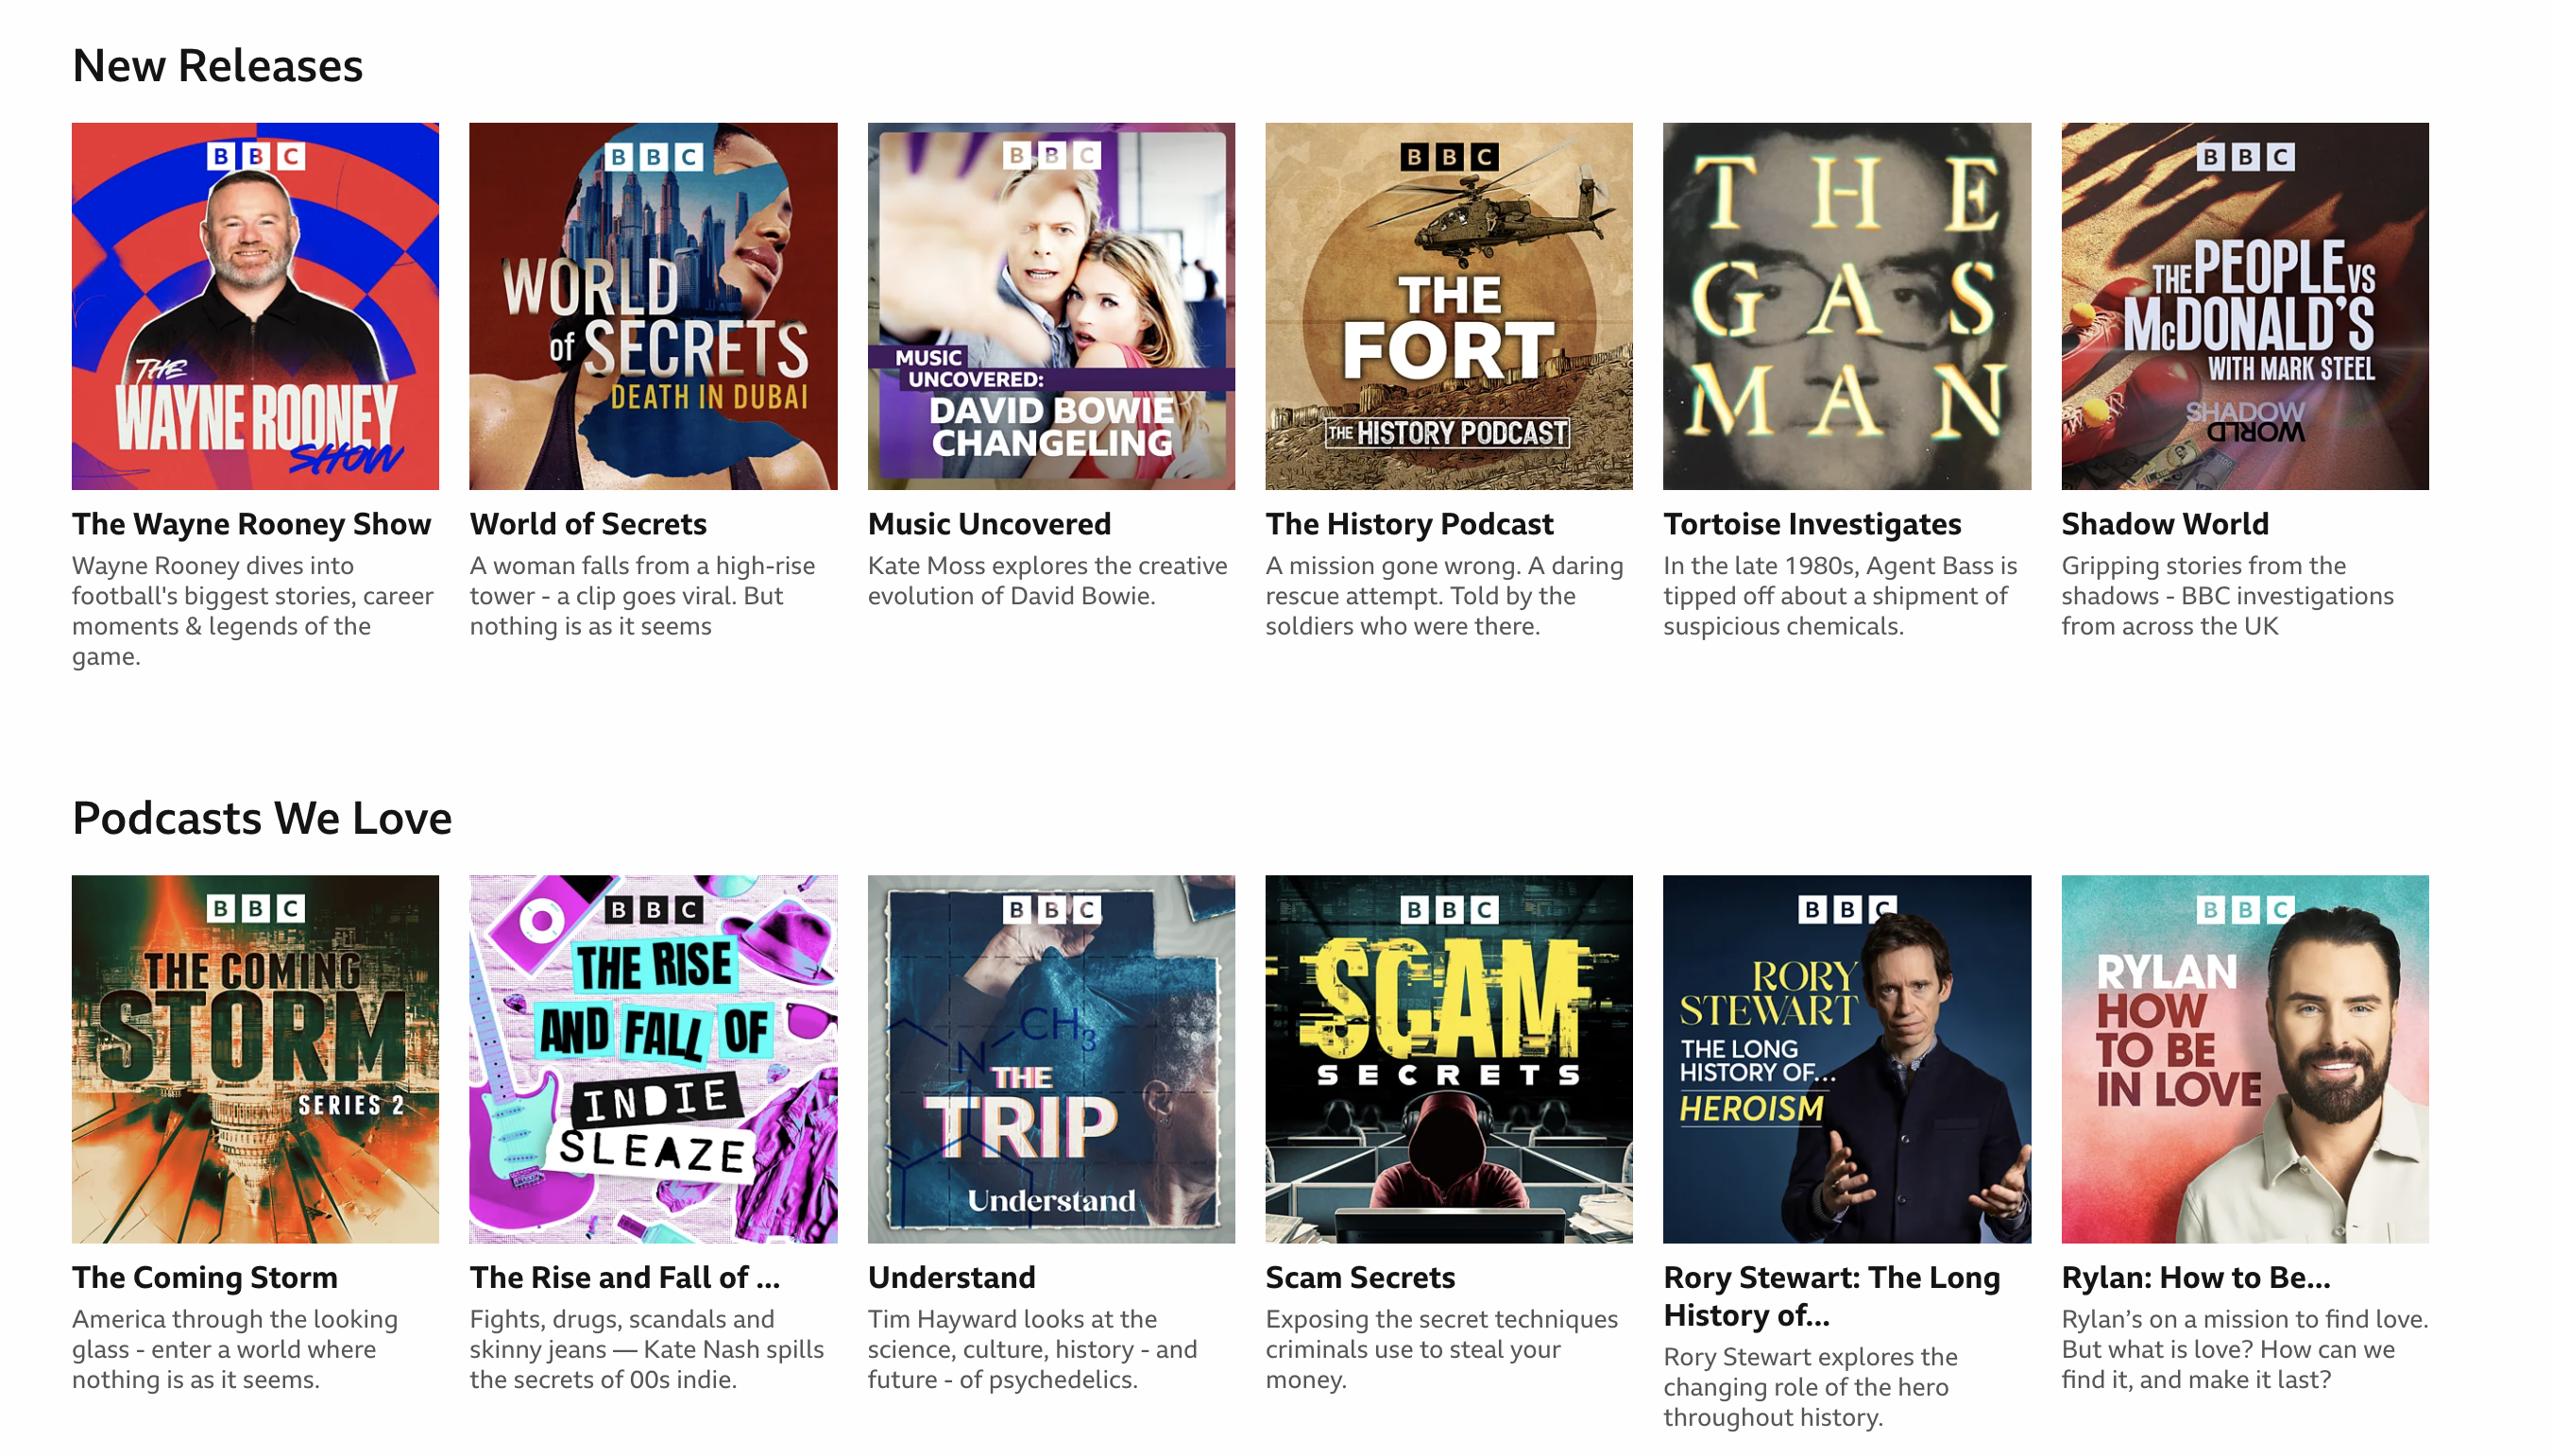This screenshot has height=1456, width=2552.
Task: Click Rory Stewart: The Long History title
Action: coord(1830,1295)
